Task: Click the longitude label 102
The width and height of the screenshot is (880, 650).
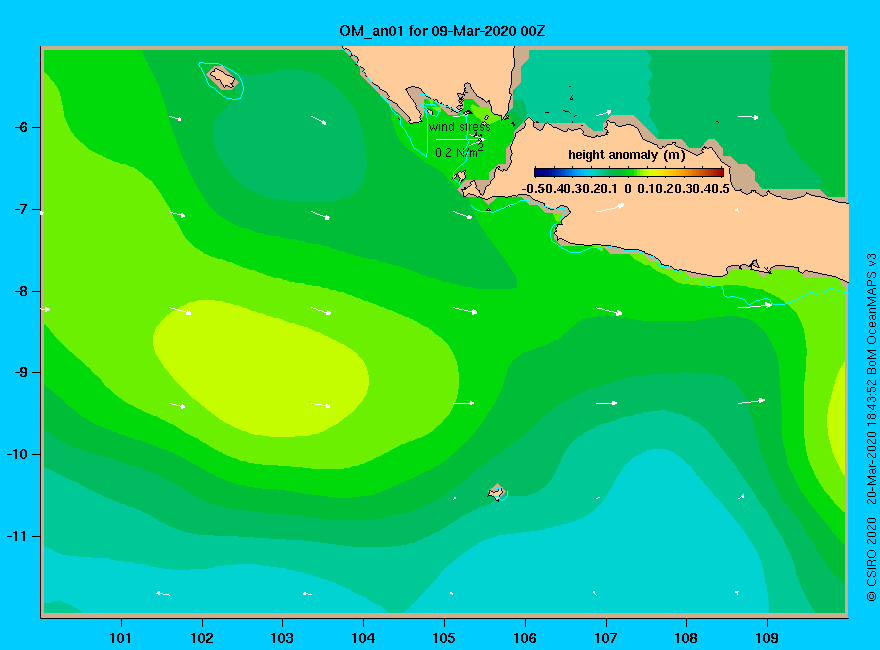Action: pyautogui.click(x=201, y=638)
